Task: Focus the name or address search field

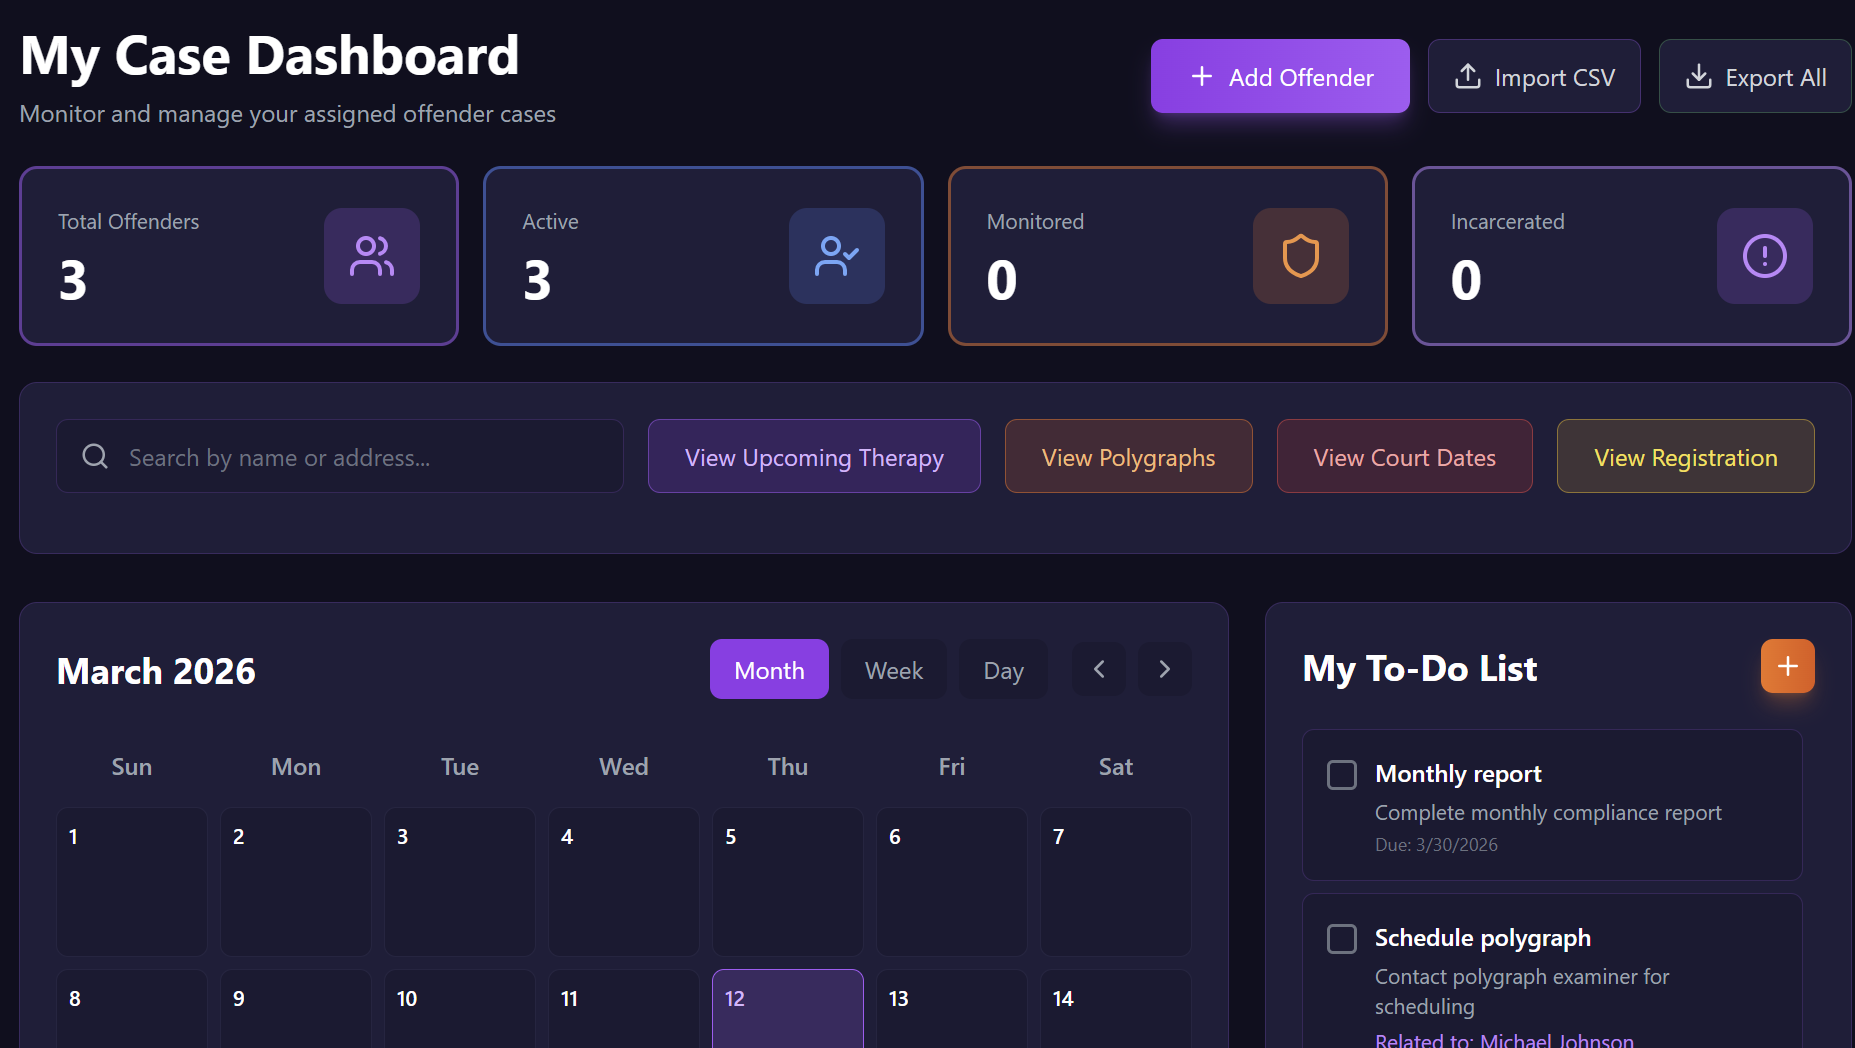Action: (x=340, y=456)
